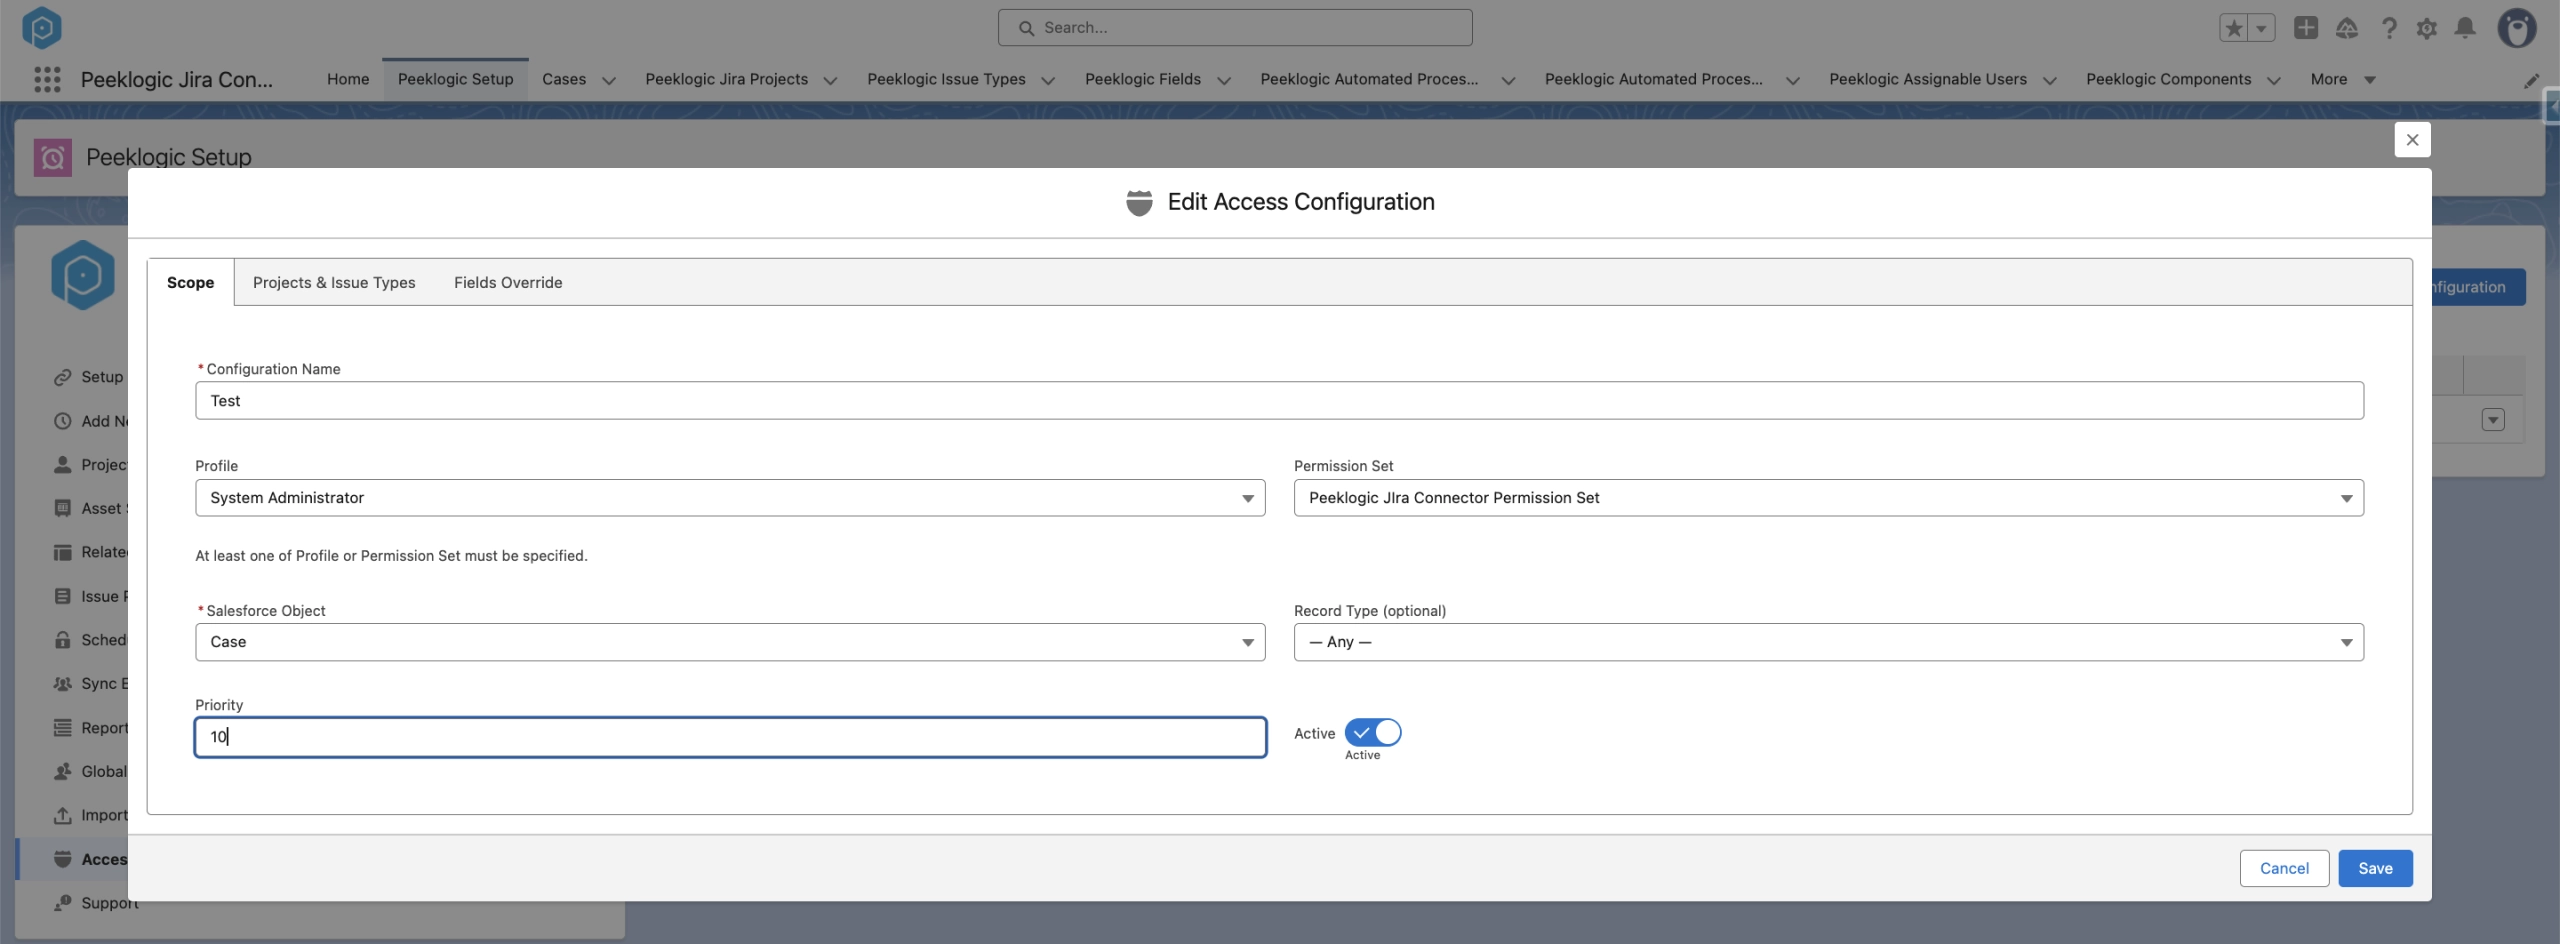Select the Peeklogic Setup nav tab
2560x944 pixels.
[x=455, y=79]
